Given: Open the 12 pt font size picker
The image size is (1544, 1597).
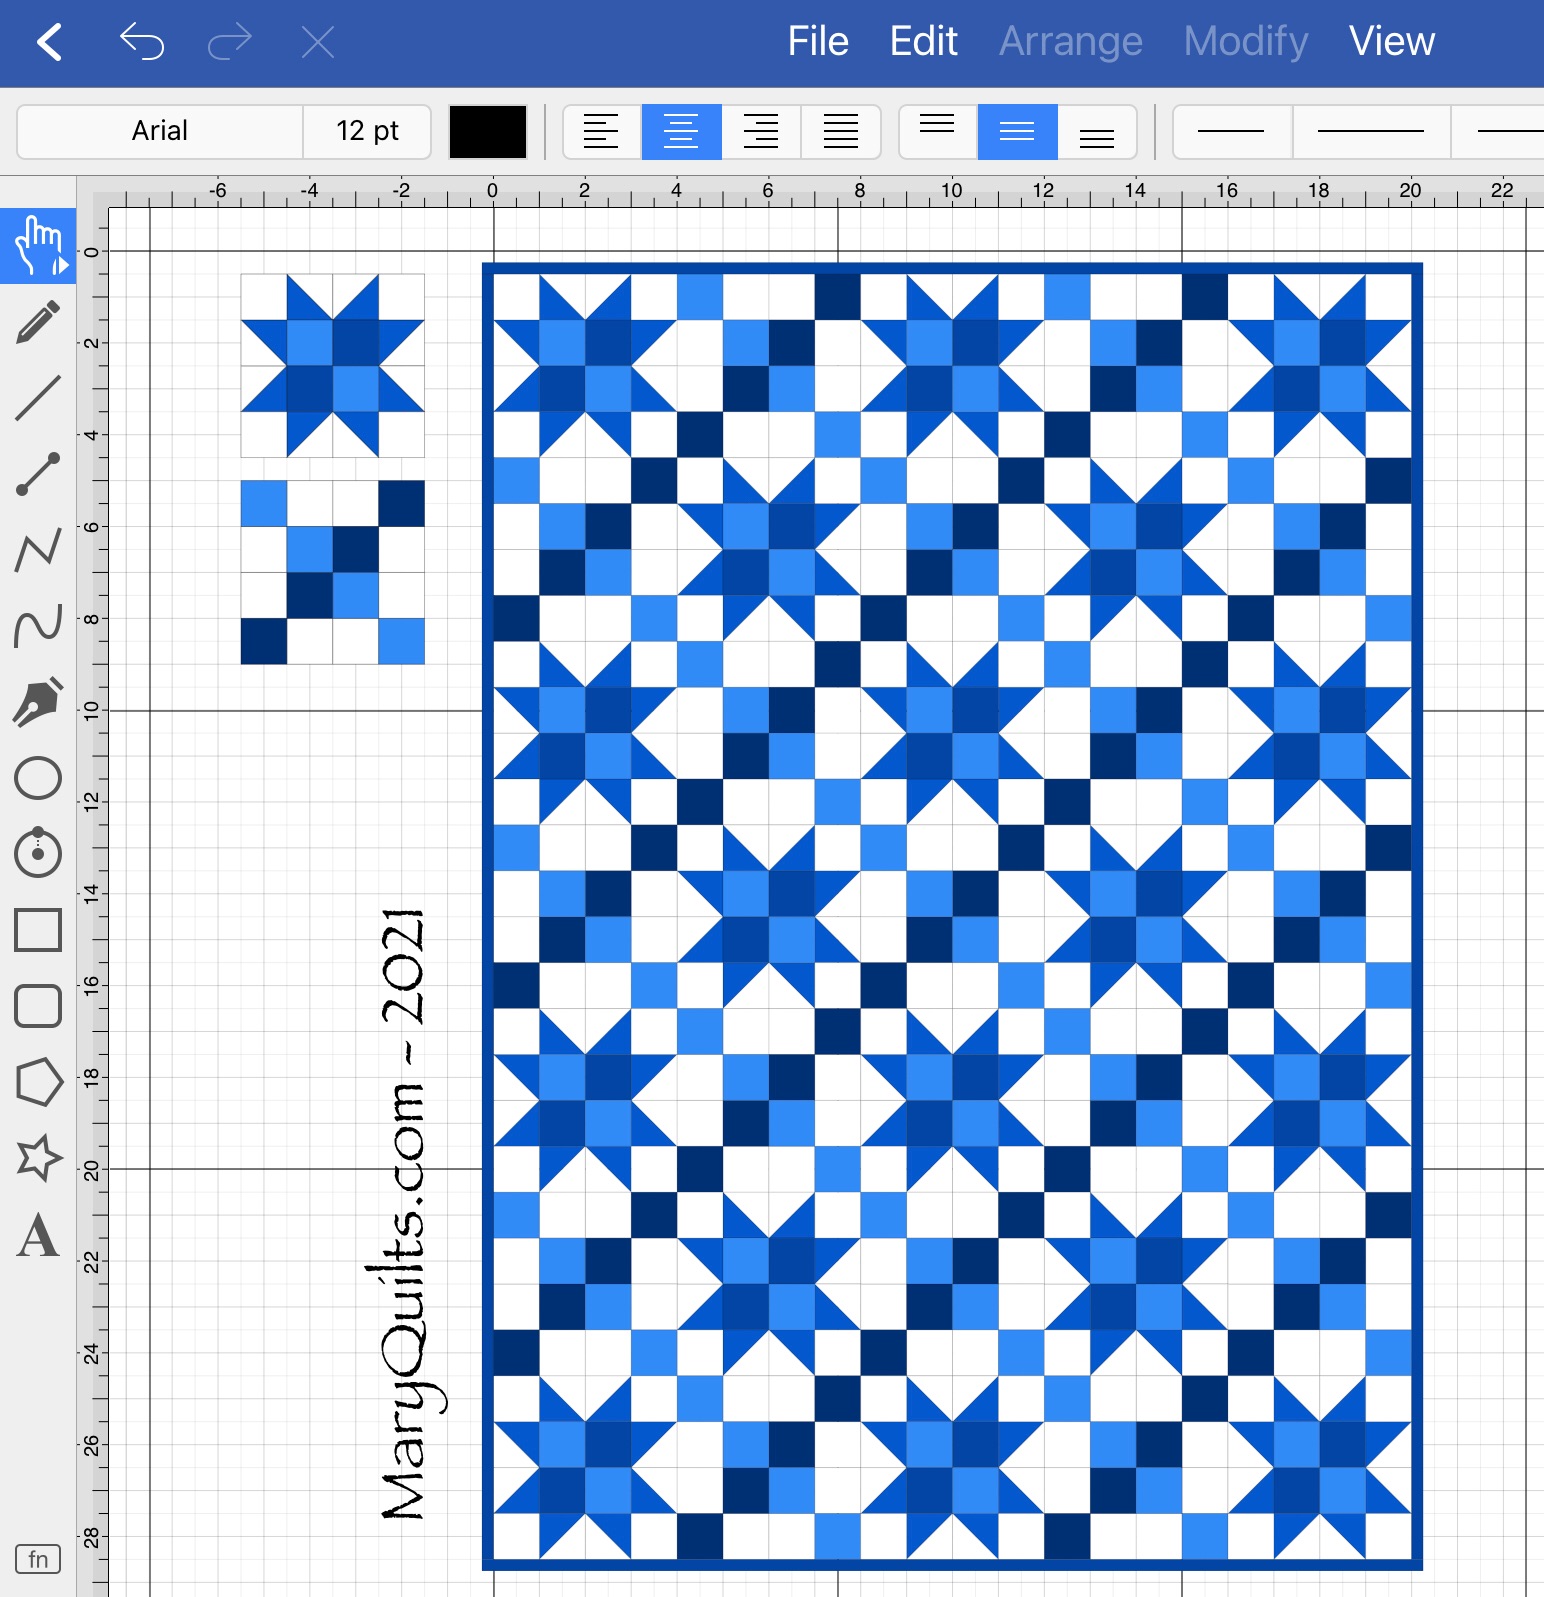Looking at the screenshot, I should coord(367,131).
